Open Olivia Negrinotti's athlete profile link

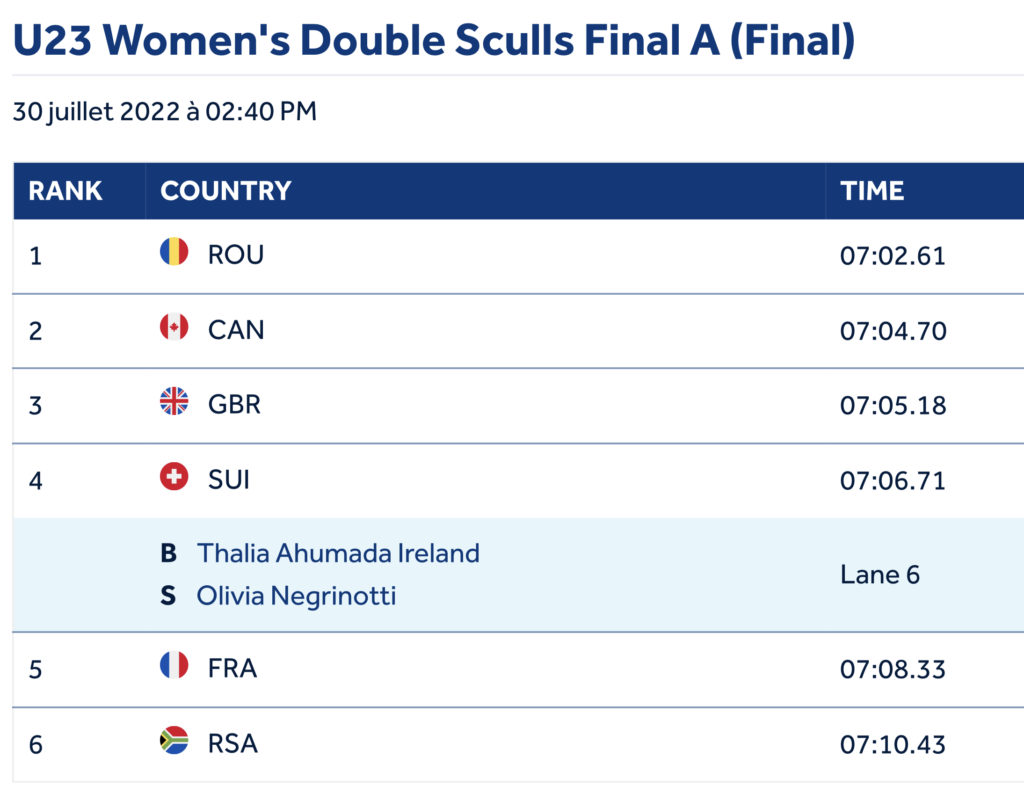[296, 596]
